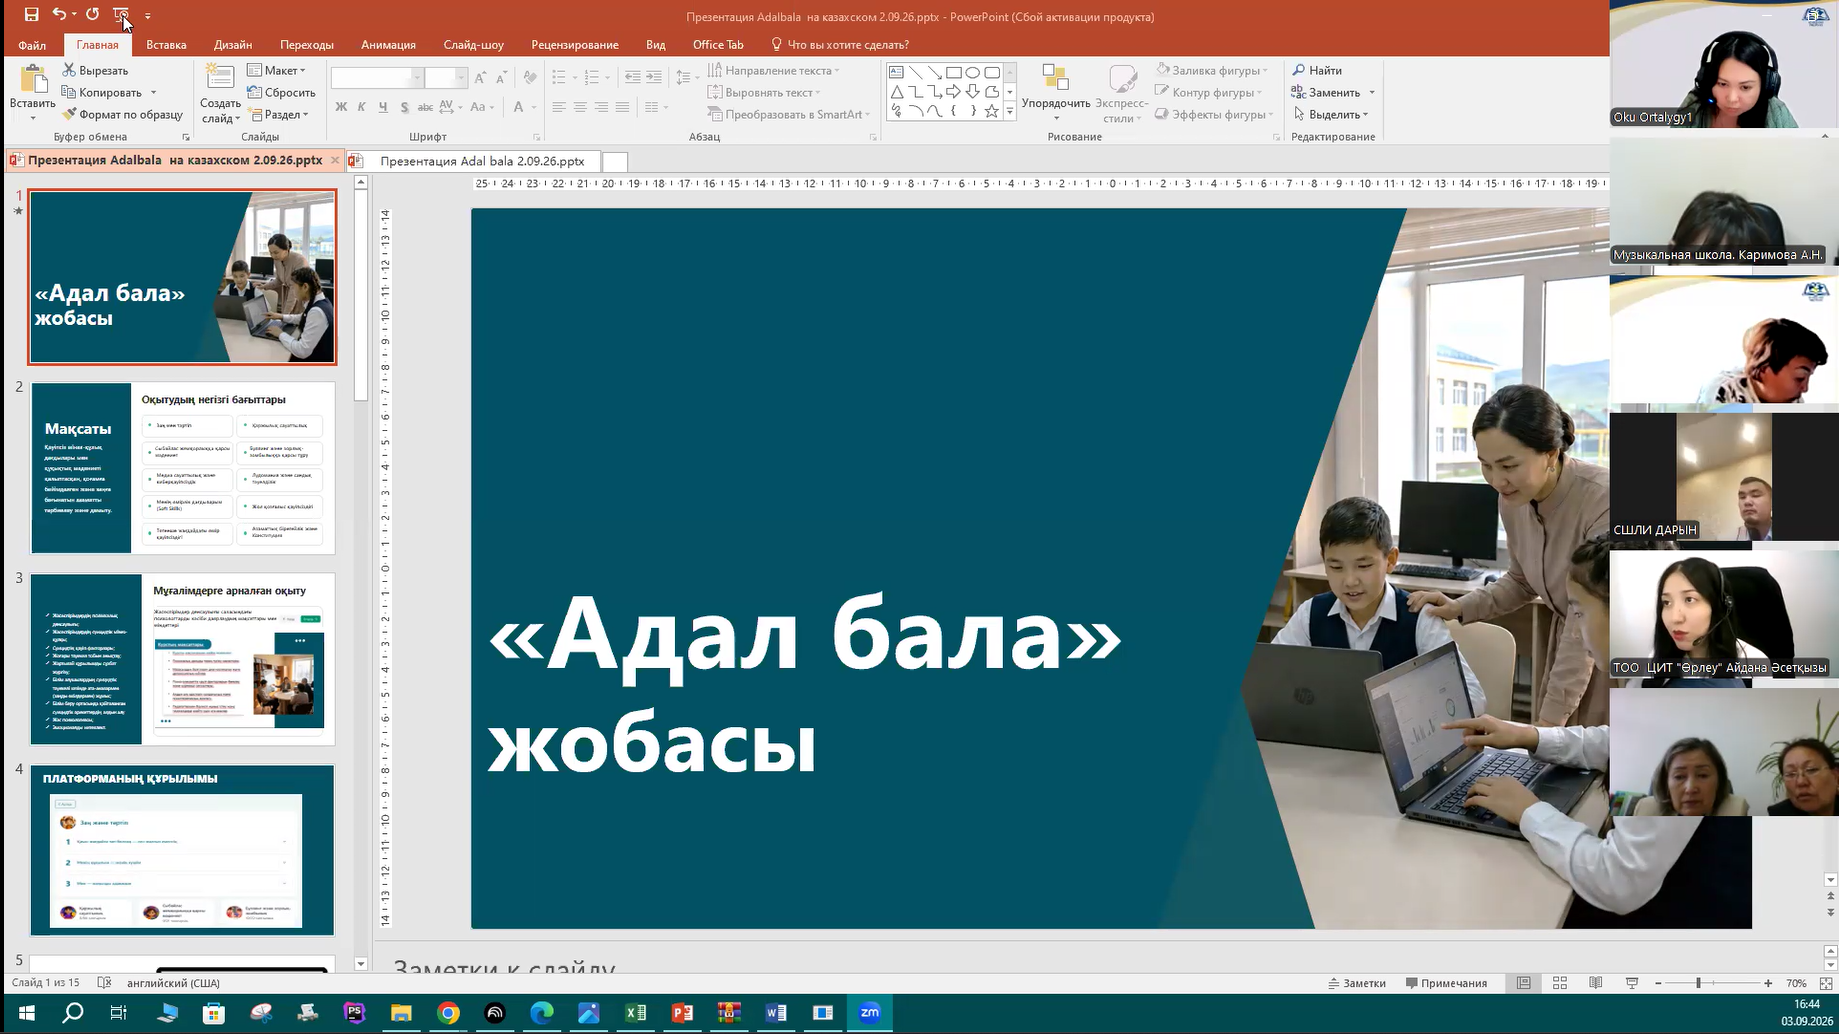Launch Zoom from the Windows taskbar

[869, 1013]
